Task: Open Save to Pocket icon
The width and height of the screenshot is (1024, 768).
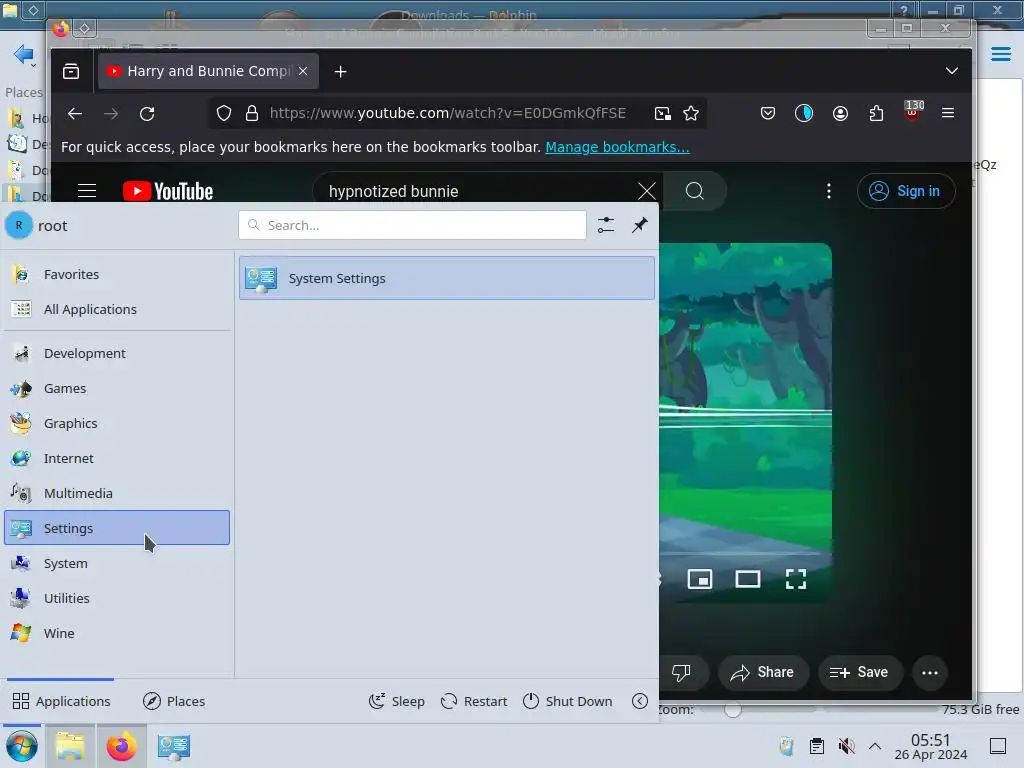Action: point(768,114)
